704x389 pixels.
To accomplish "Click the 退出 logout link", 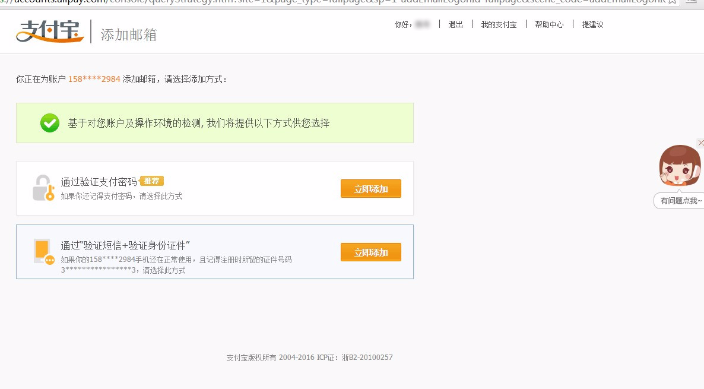I will pyautogui.click(x=455, y=24).
